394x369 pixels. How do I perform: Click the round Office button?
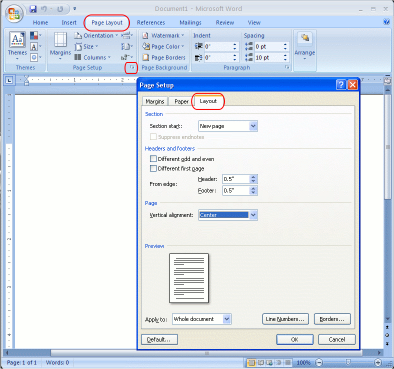pos(14,14)
